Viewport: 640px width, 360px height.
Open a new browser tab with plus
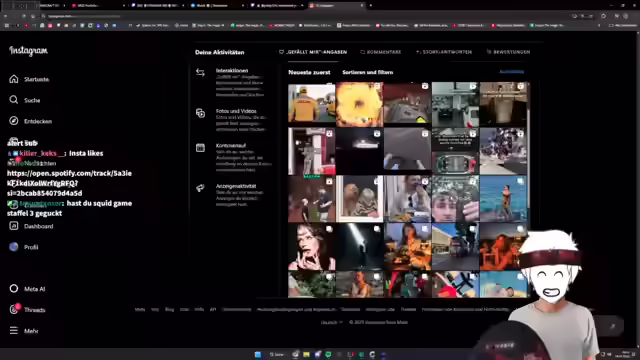pyautogui.click(x=371, y=6)
